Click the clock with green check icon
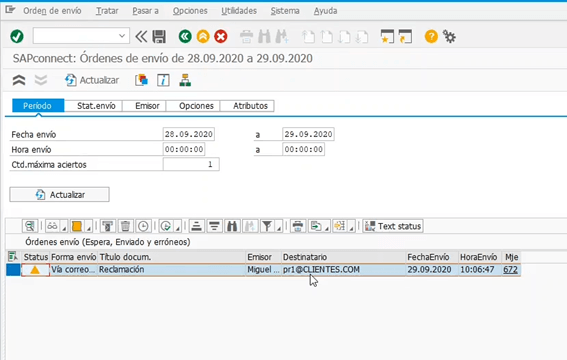Viewport: 567px width, 360px height. point(166,226)
